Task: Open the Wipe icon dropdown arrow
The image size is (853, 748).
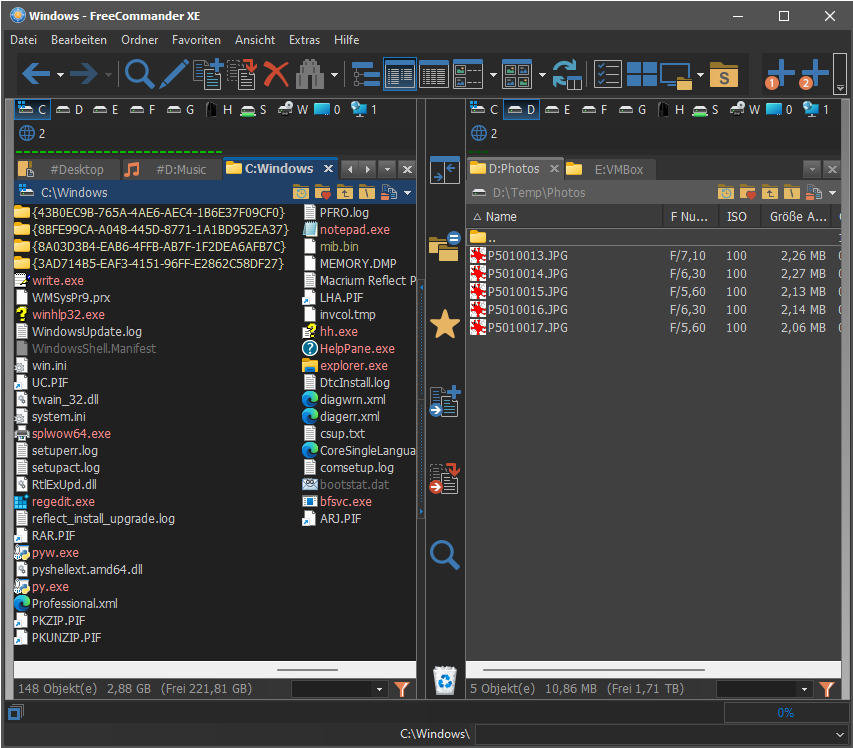Action: click(x=335, y=75)
